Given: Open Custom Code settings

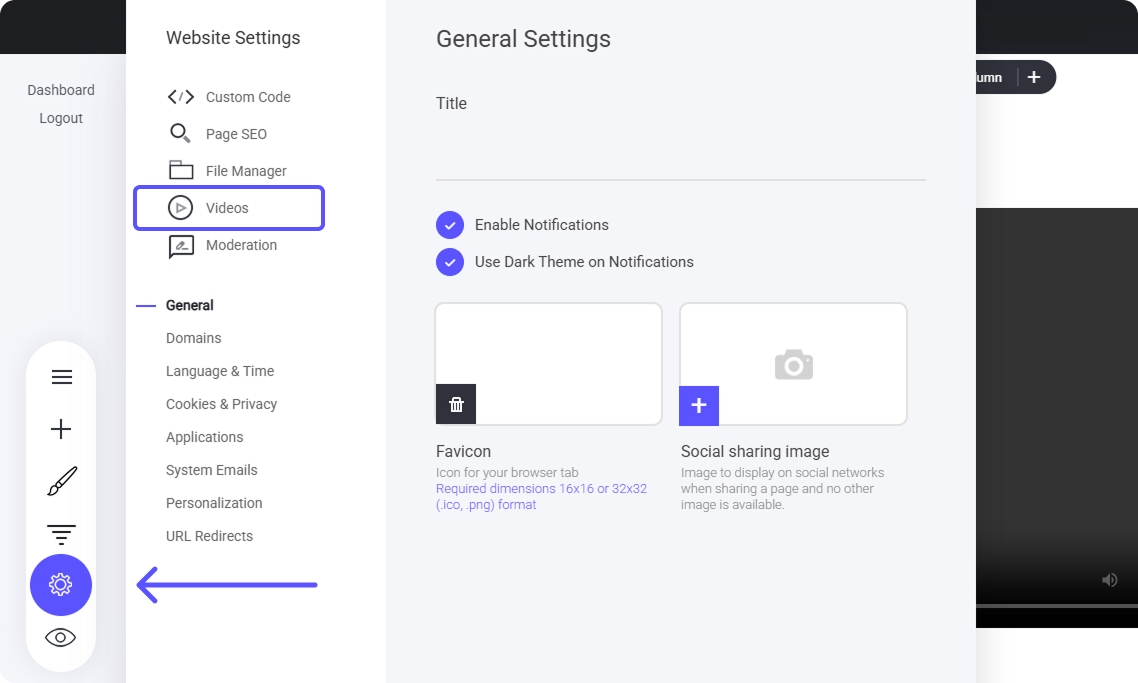Looking at the screenshot, I should pyautogui.click(x=247, y=97).
